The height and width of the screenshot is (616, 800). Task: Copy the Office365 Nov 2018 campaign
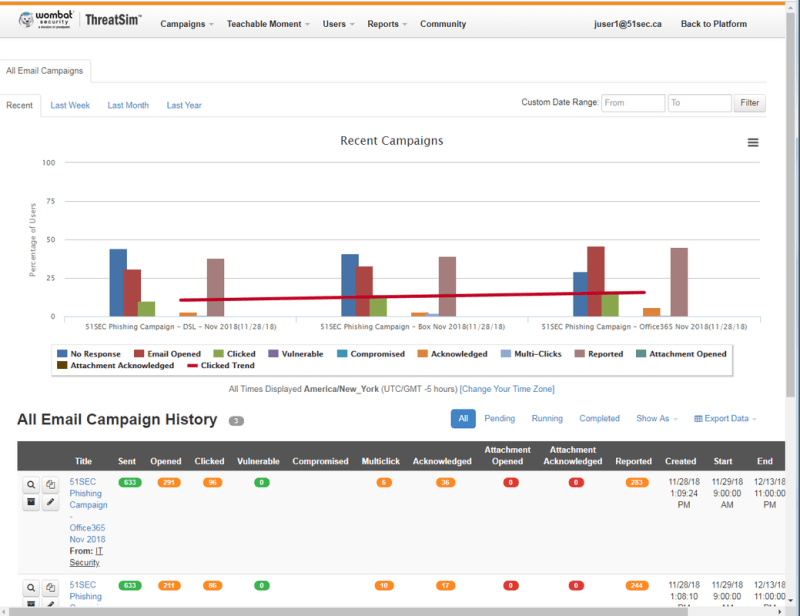(x=50, y=484)
